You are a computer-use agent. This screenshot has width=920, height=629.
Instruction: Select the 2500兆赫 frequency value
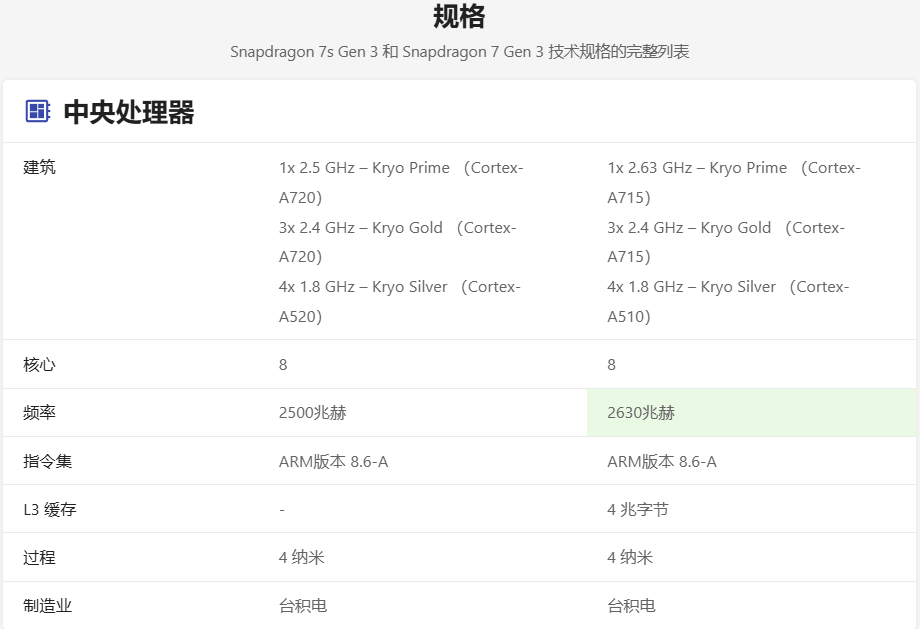[313, 412]
